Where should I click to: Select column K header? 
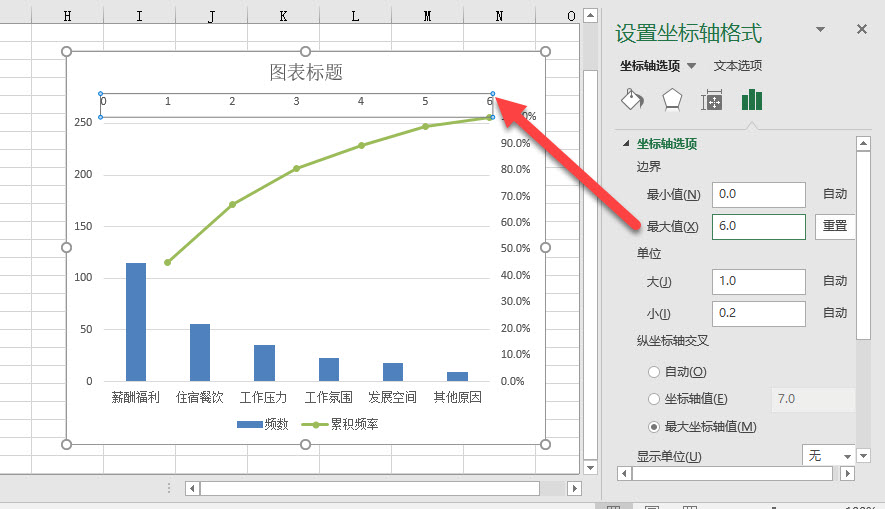[x=283, y=16]
